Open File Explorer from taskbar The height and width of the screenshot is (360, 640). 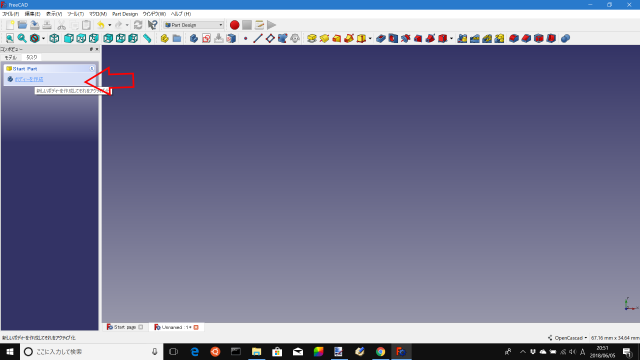pyautogui.click(x=256, y=351)
